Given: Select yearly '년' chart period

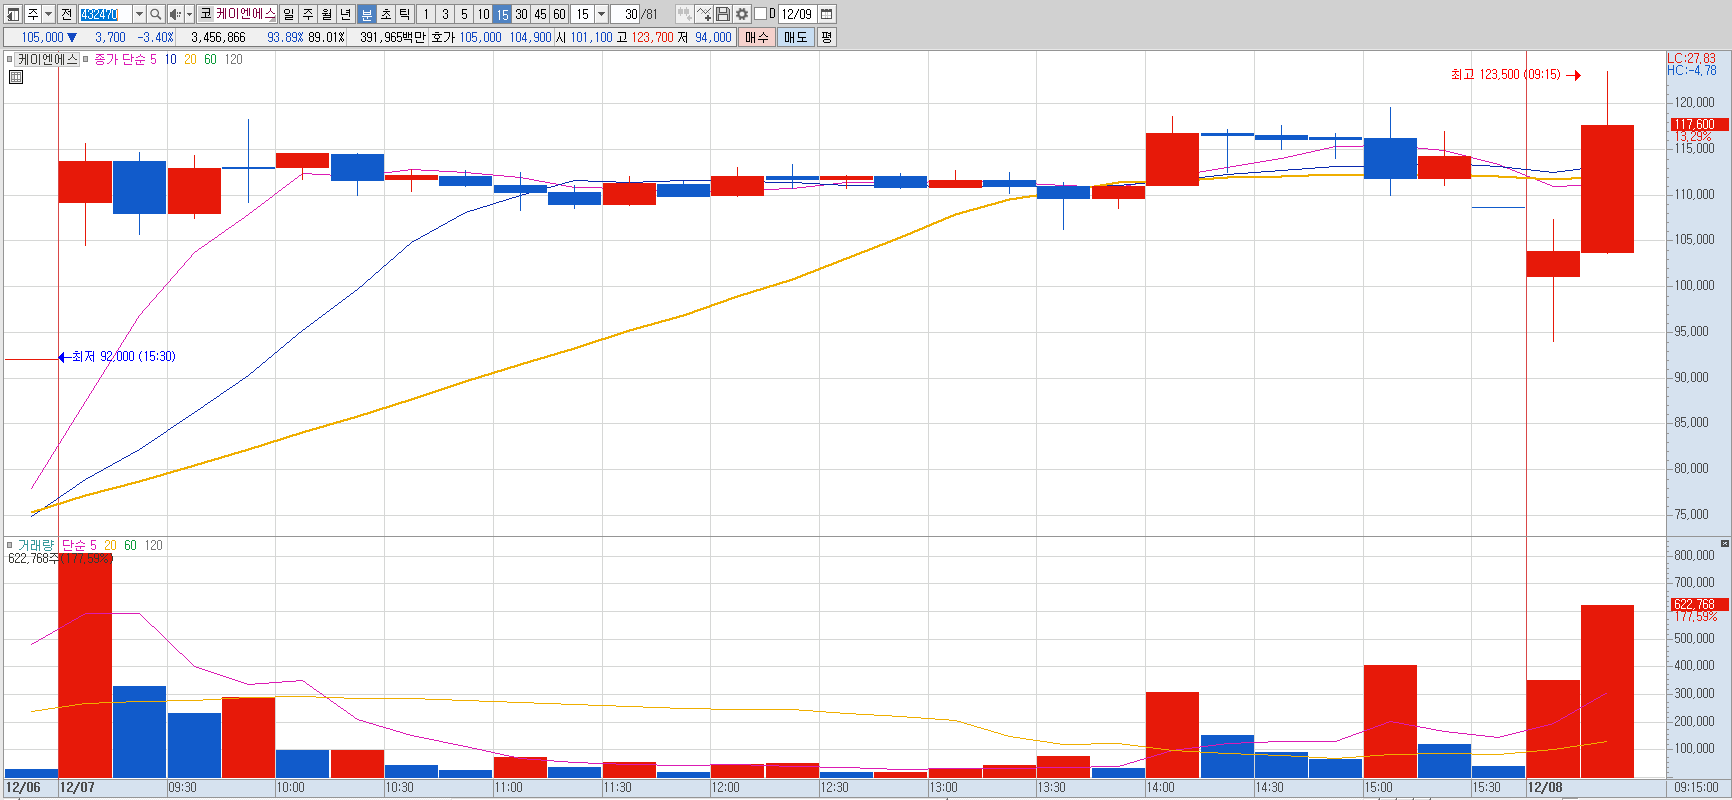Looking at the screenshot, I should 346,14.
